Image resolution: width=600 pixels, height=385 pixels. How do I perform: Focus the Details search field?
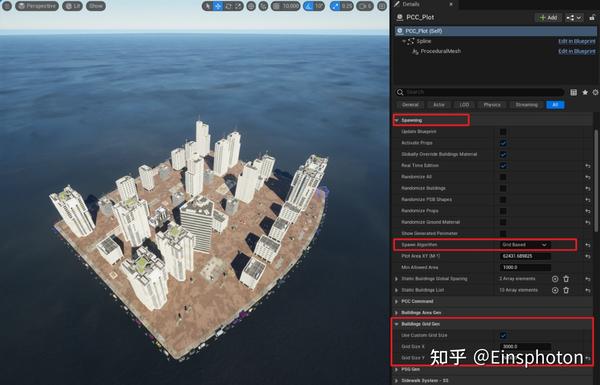pos(480,92)
